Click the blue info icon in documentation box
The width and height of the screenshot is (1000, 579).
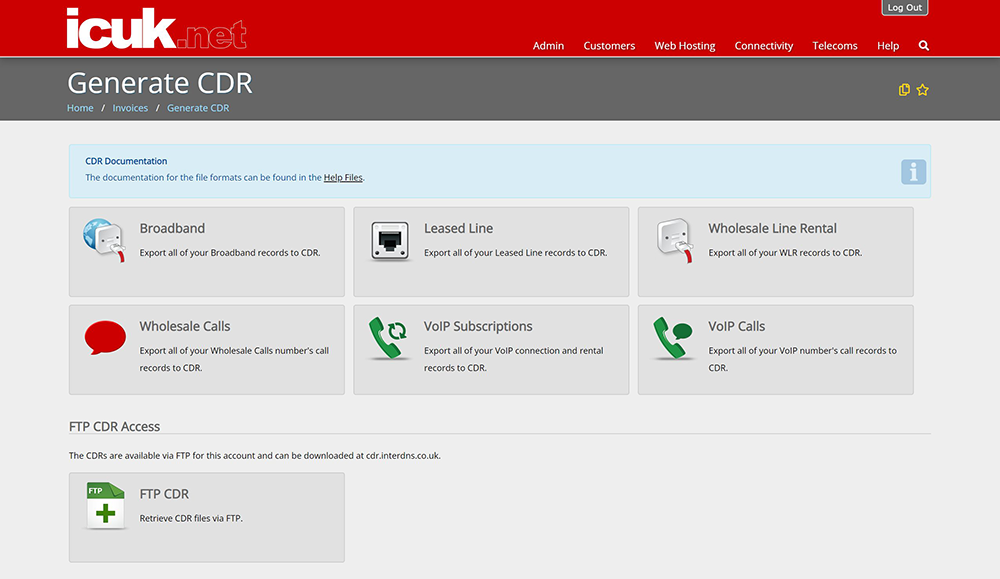coord(913,172)
